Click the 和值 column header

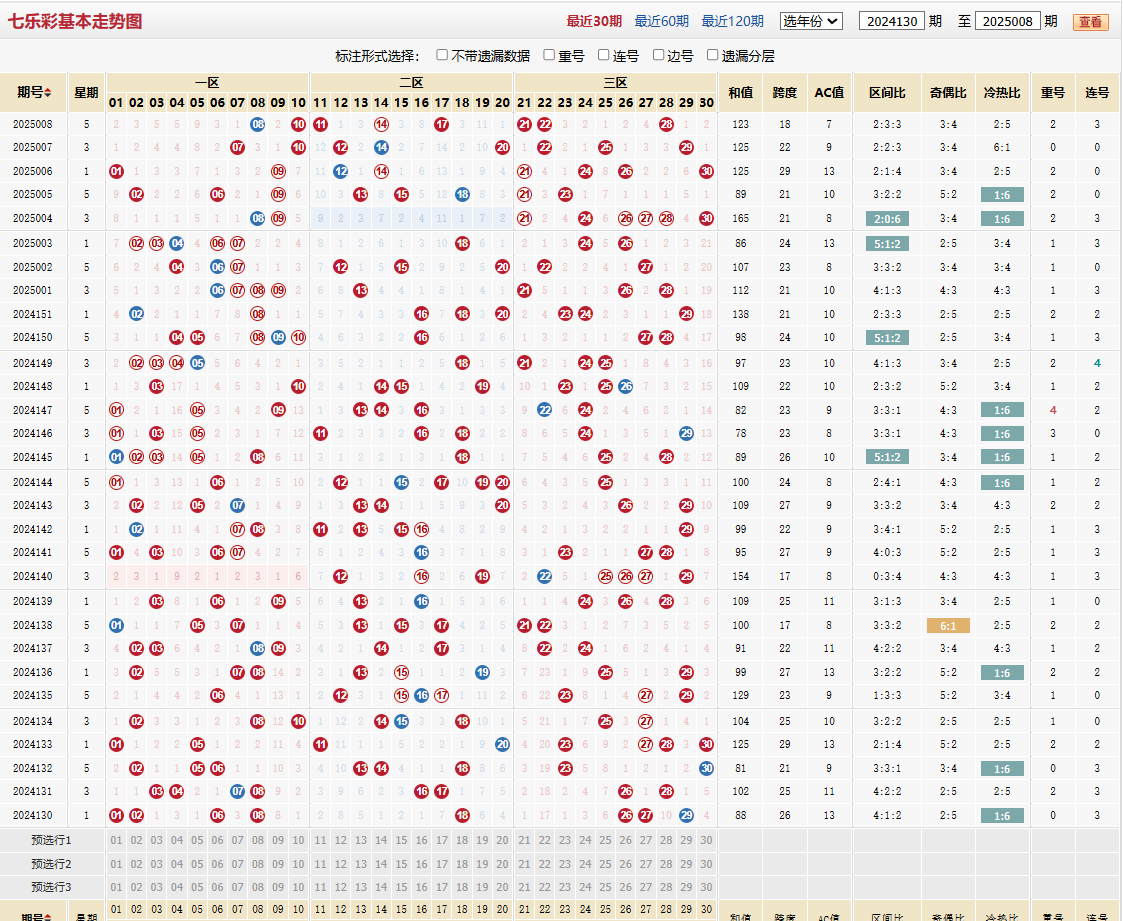tap(741, 92)
